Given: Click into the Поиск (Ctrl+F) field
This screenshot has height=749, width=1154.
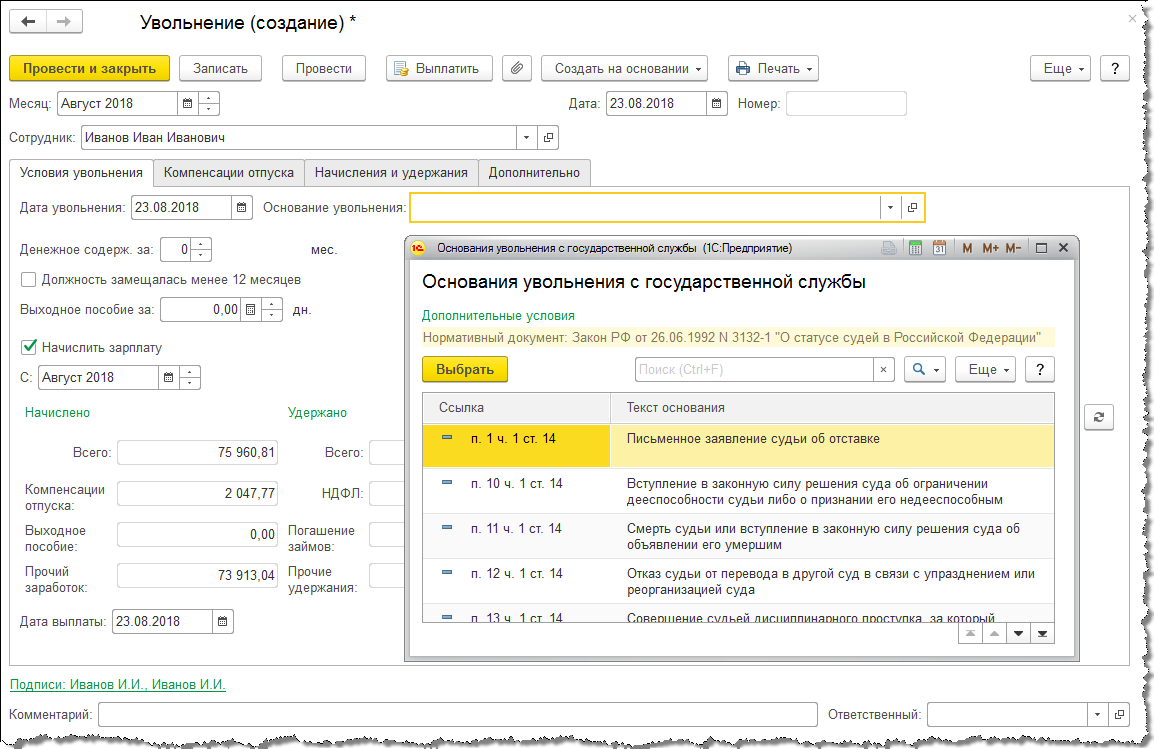Looking at the screenshot, I should click(x=754, y=369).
